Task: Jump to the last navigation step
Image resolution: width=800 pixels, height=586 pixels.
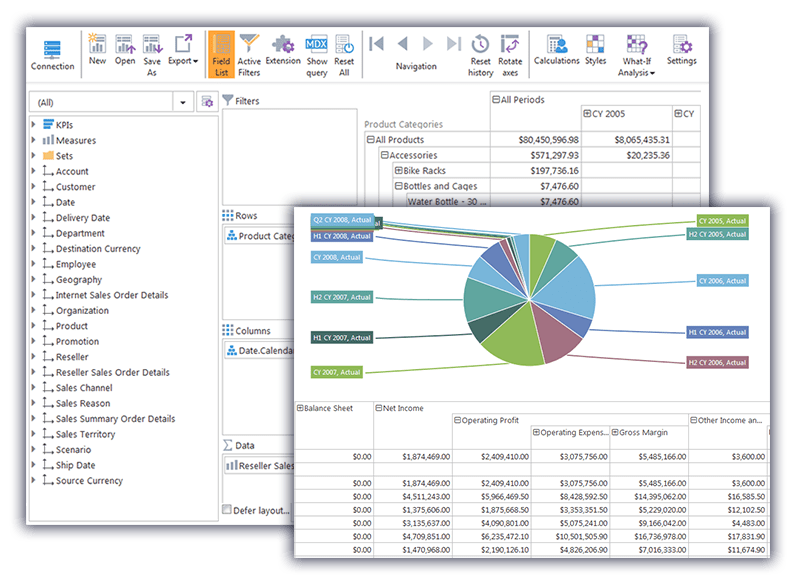Action: 454,44
